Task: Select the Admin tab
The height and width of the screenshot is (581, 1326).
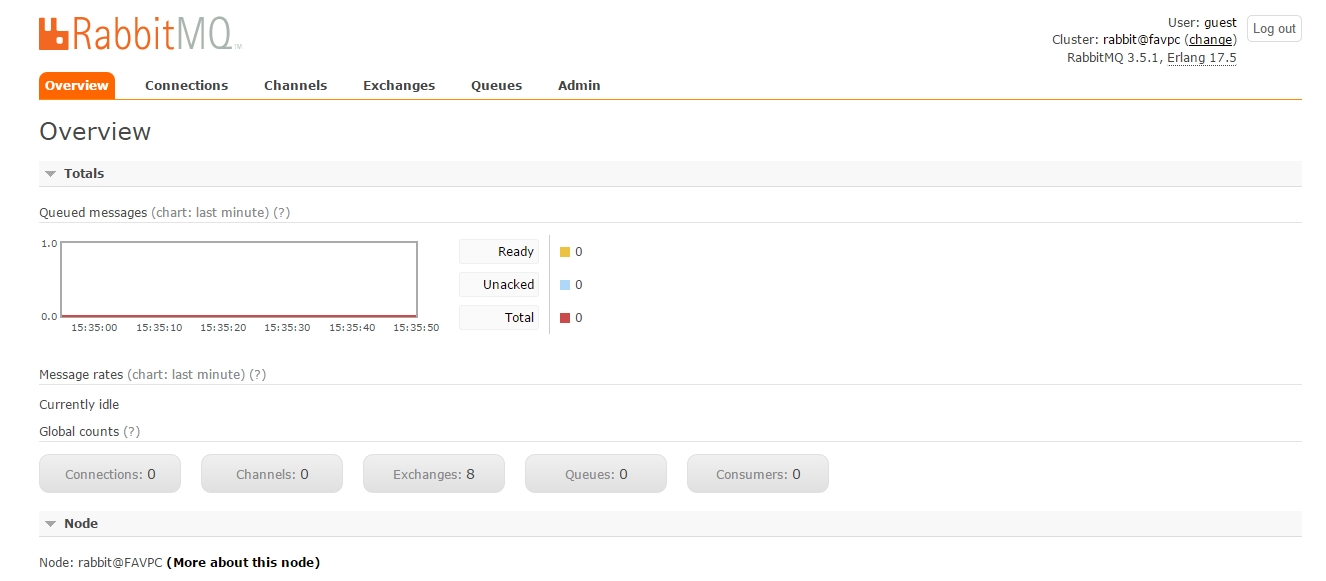Action: click(x=579, y=86)
